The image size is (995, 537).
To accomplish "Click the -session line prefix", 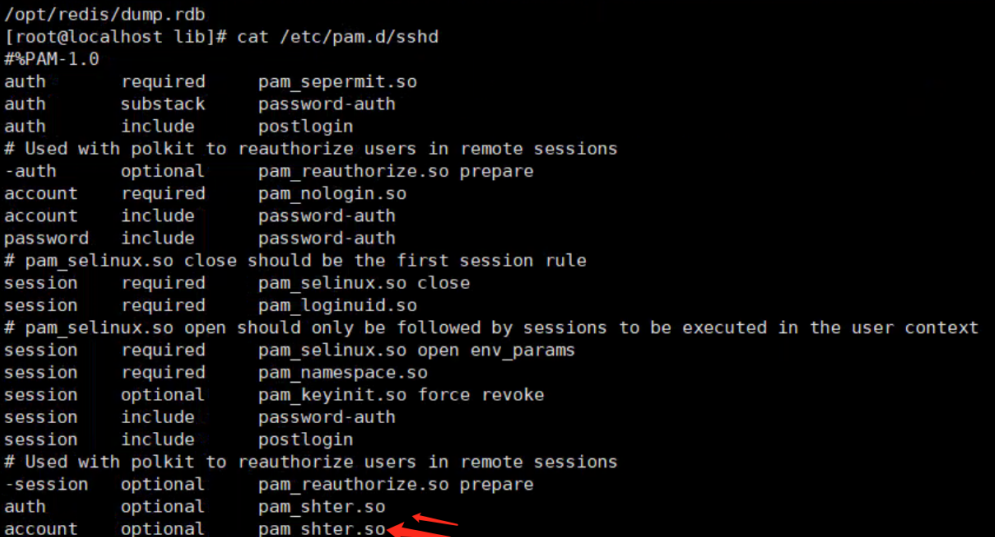I will (46, 484).
